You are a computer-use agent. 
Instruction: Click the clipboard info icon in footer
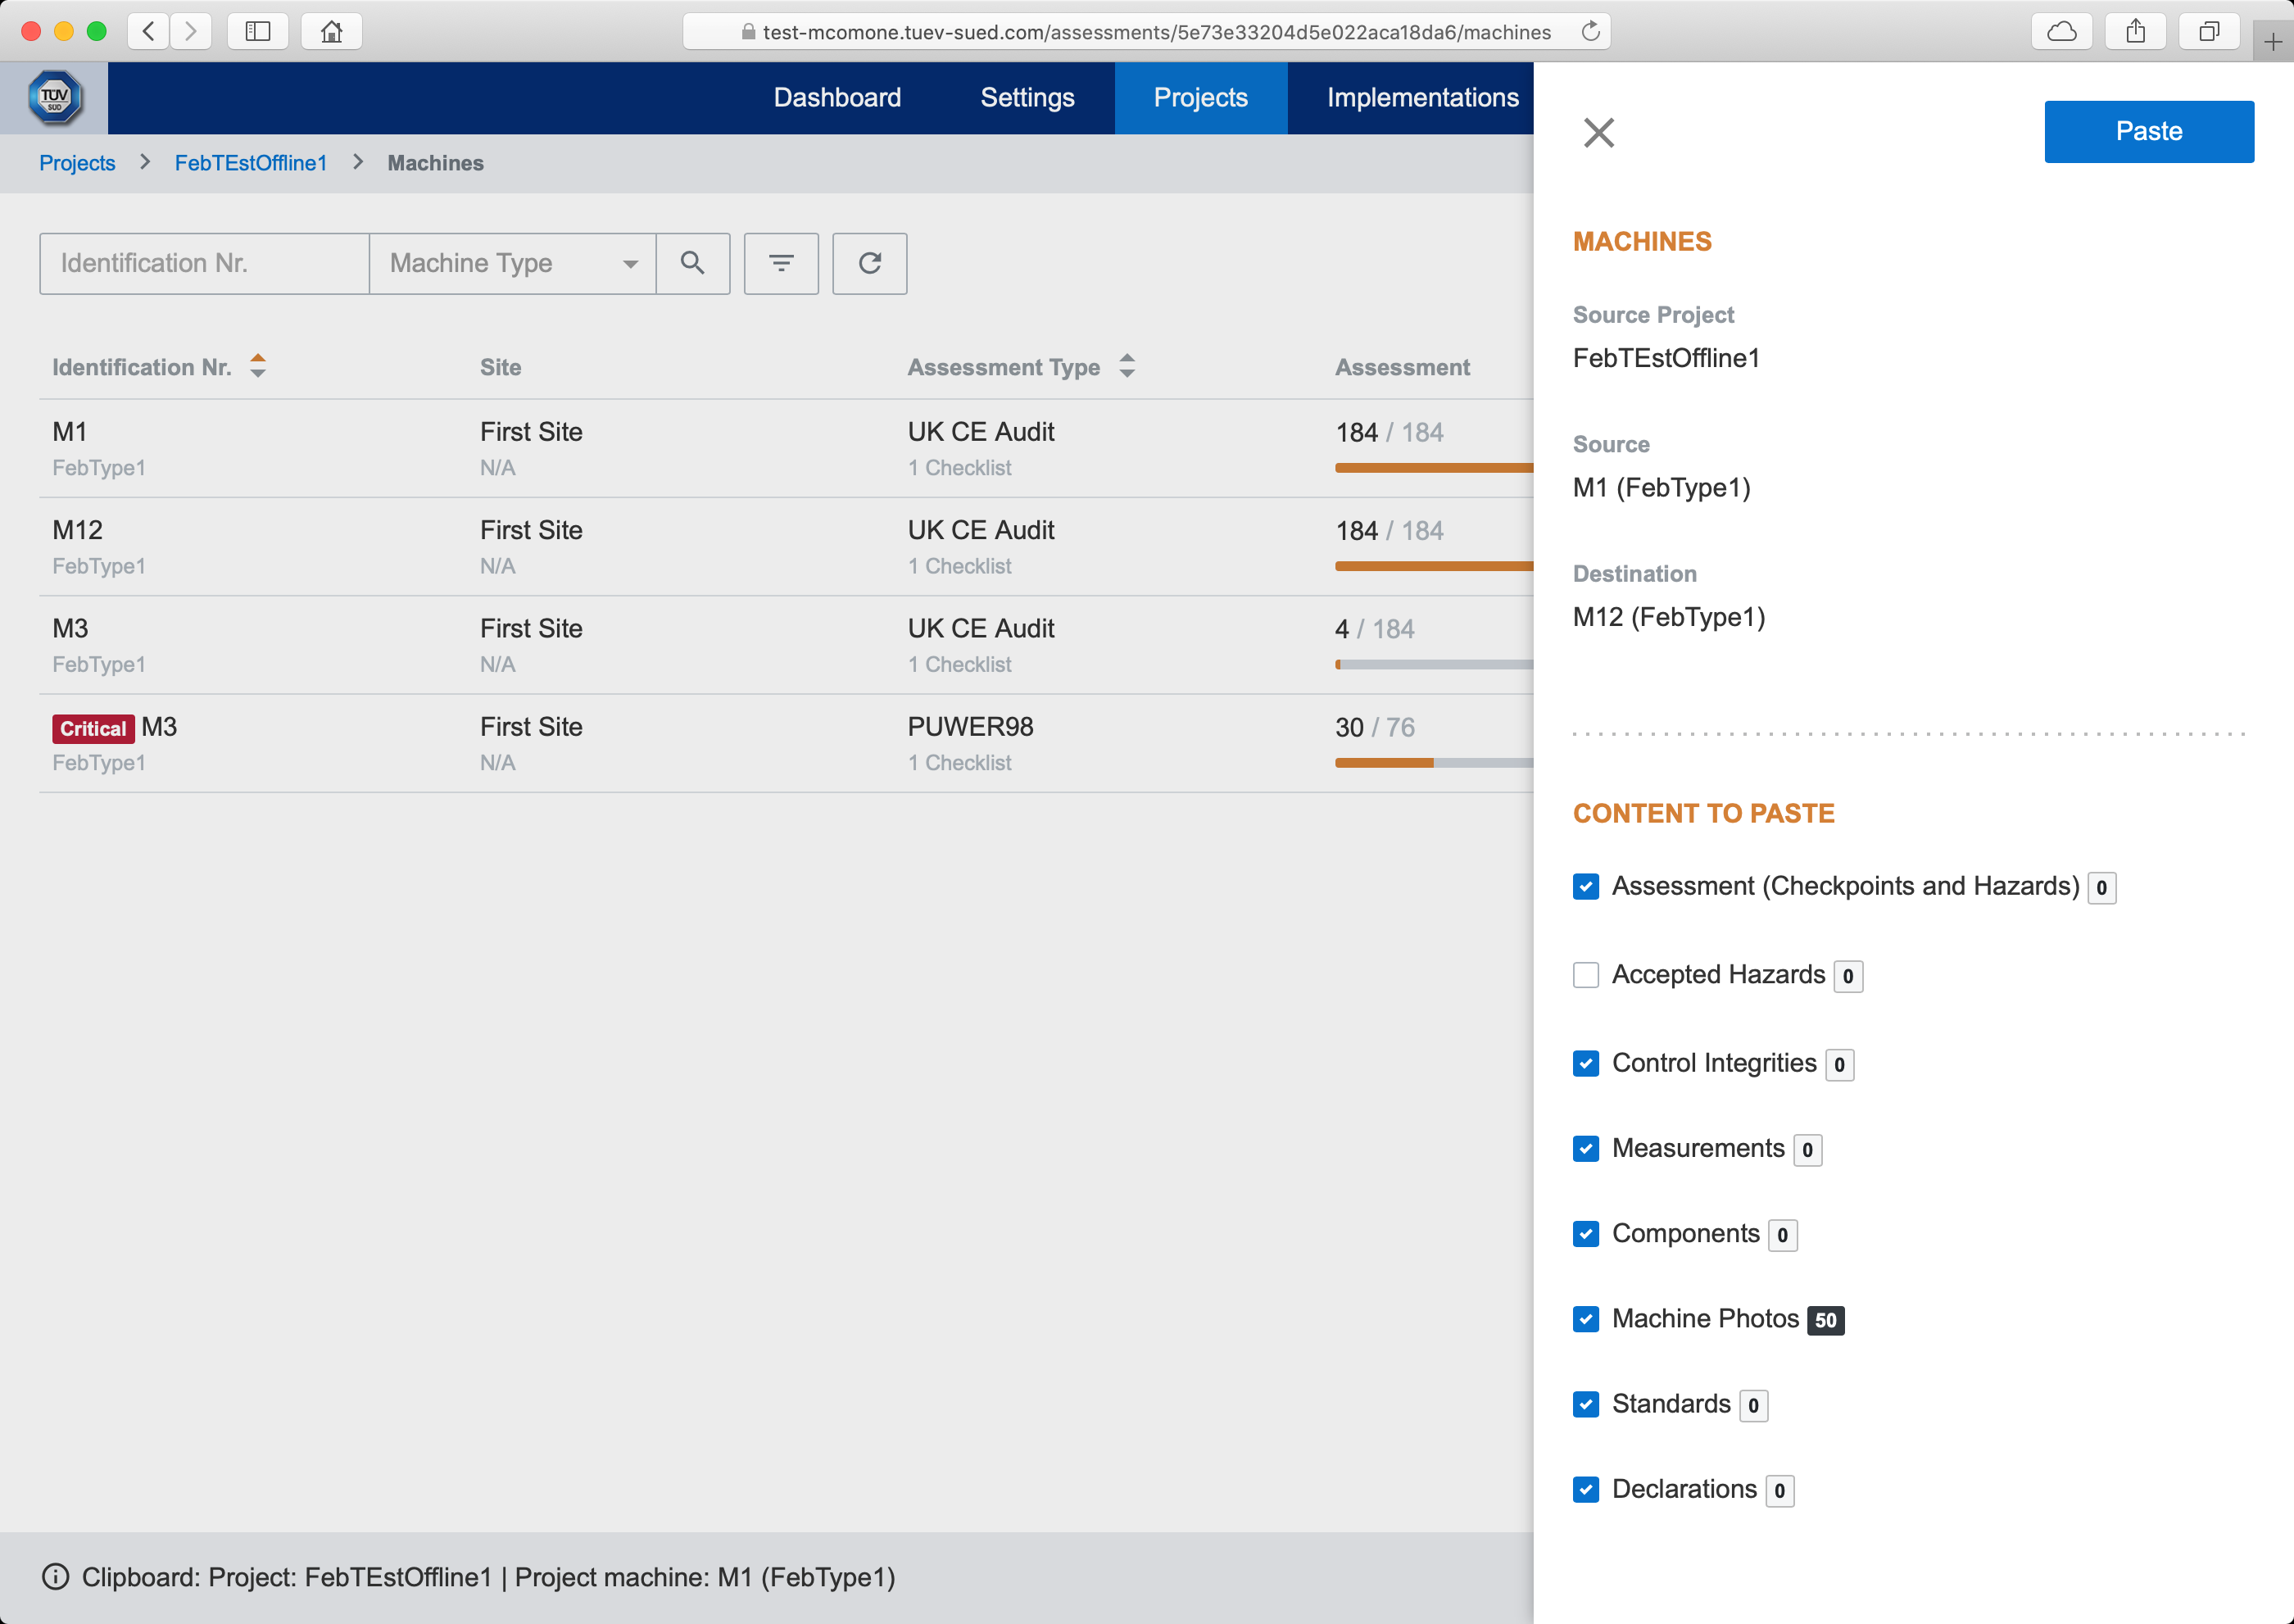(x=55, y=1576)
